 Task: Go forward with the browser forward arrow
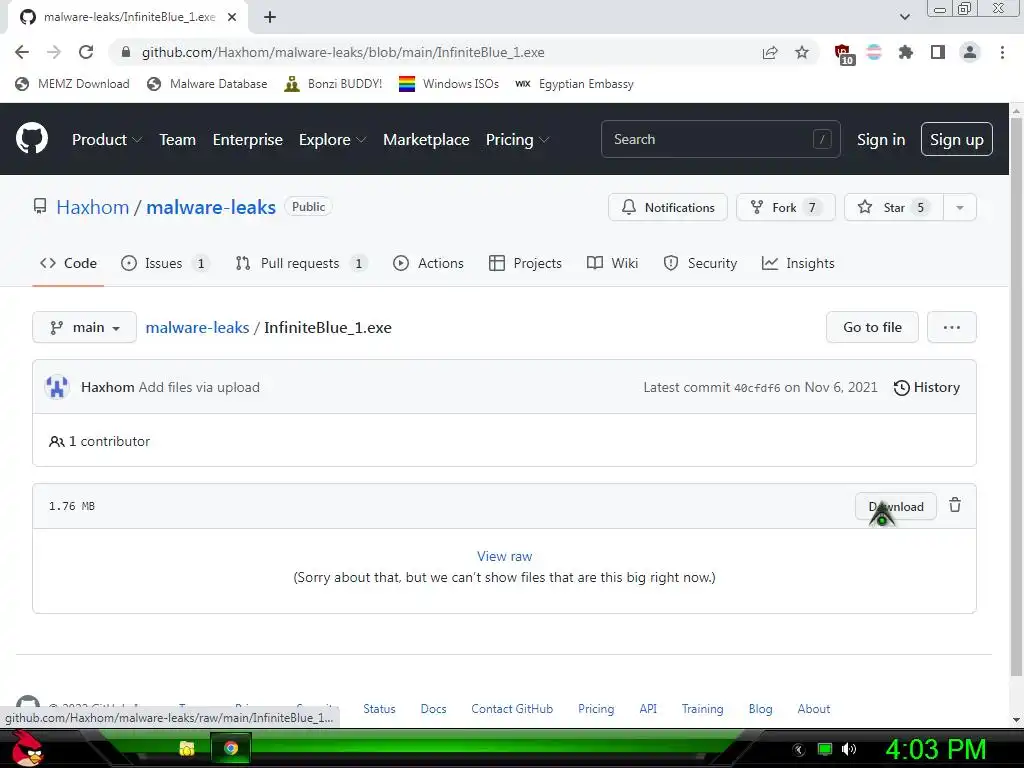coord(54,52)
